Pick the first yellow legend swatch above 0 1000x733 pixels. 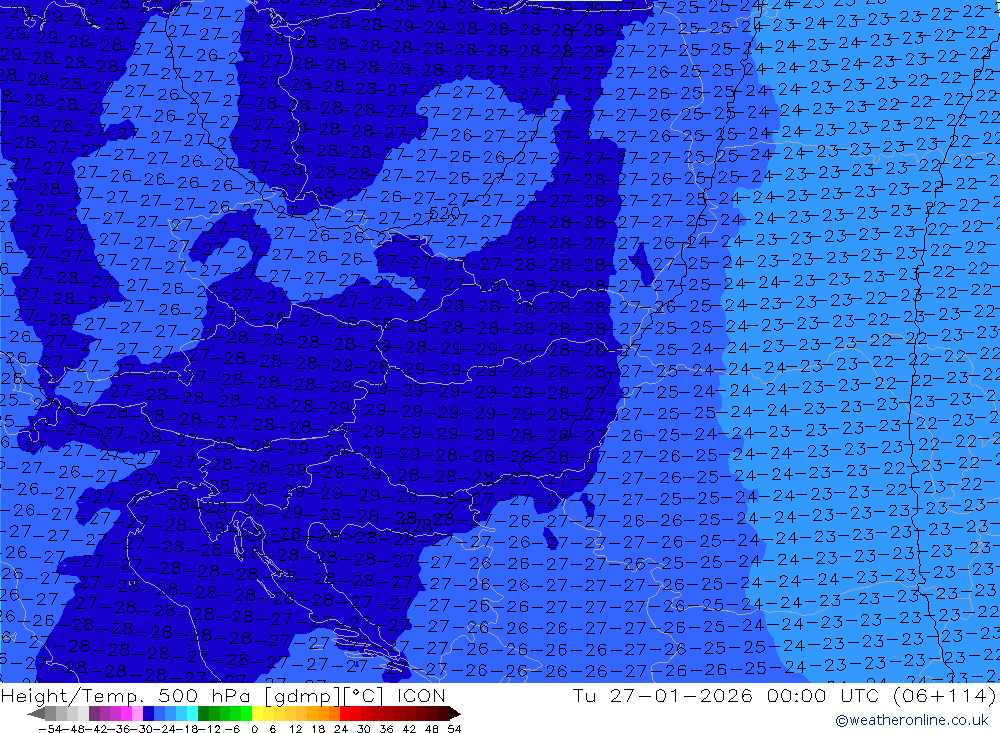(258, 714)
